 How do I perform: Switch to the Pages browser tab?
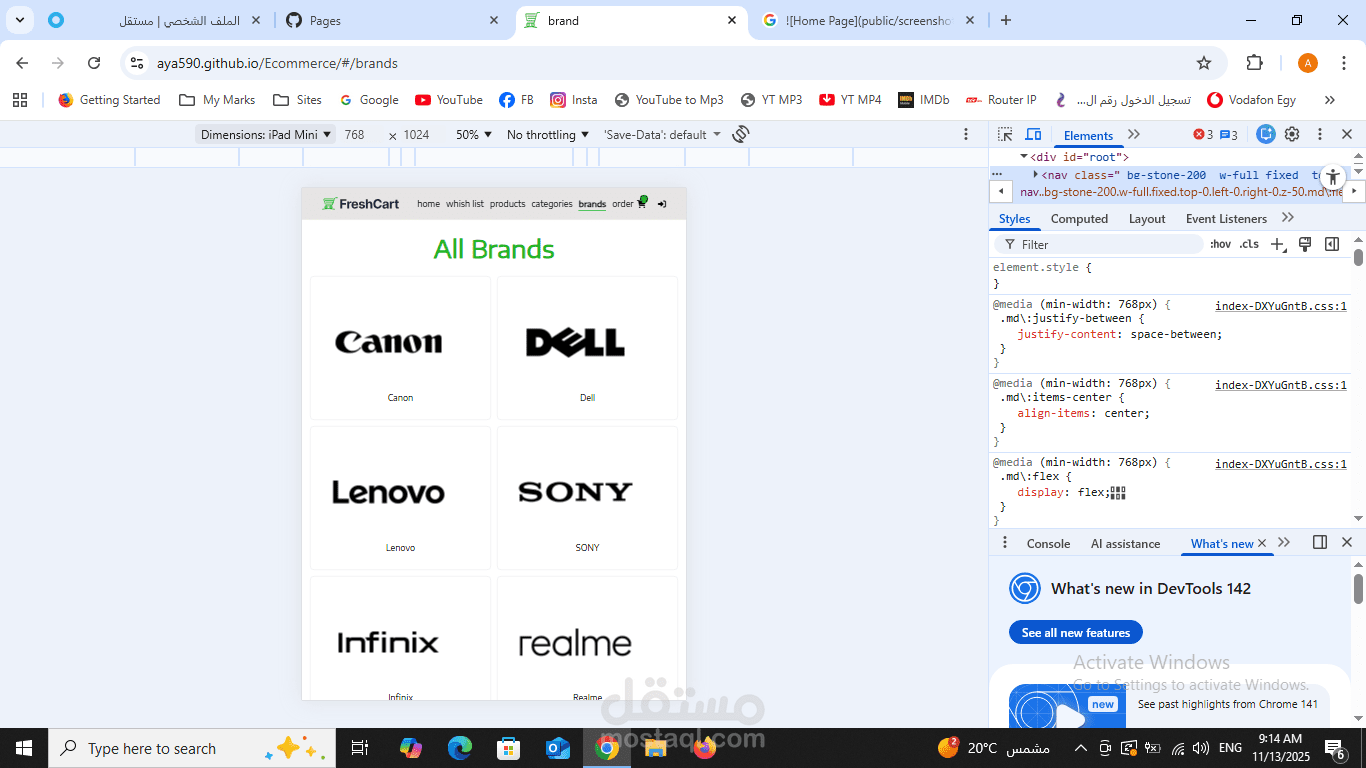(x=392, y=20)
